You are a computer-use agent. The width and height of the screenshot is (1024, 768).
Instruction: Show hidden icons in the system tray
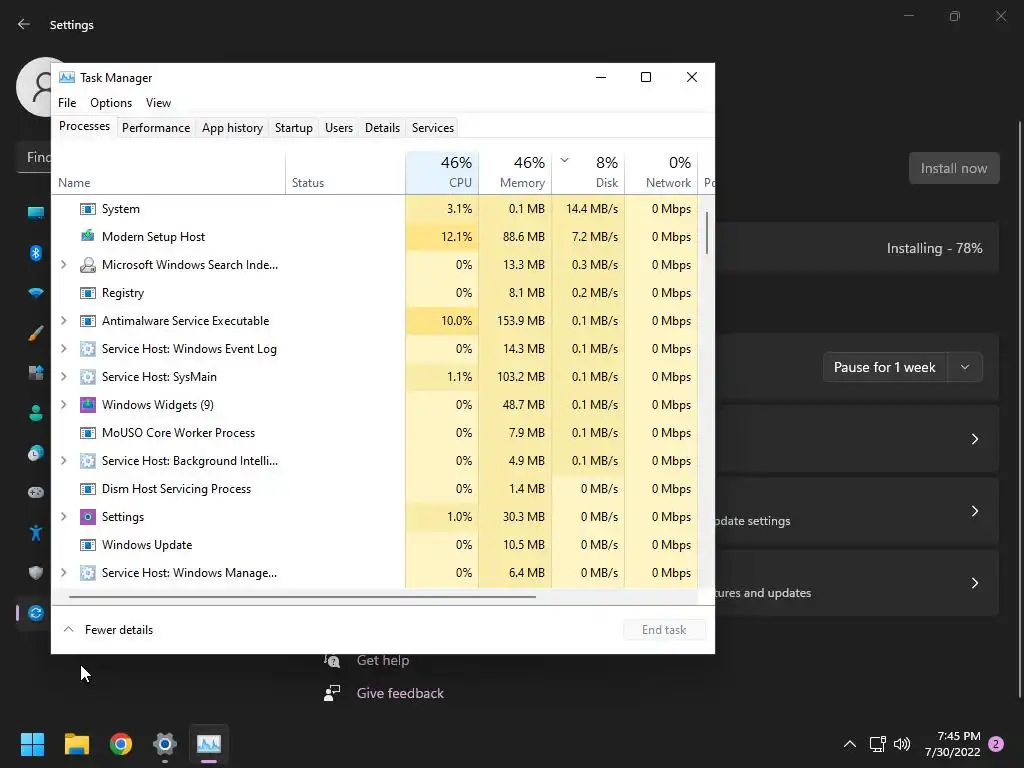coord(850,744)
